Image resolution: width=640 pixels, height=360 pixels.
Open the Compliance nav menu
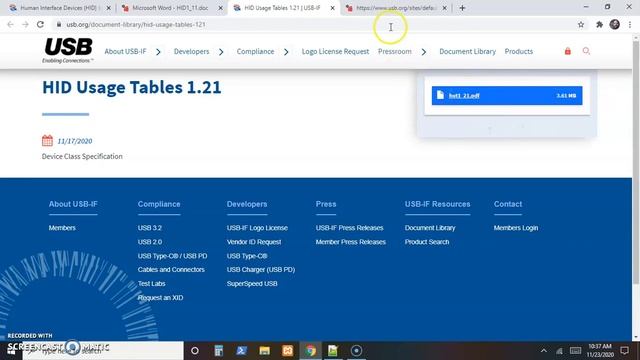coord(256,51)
